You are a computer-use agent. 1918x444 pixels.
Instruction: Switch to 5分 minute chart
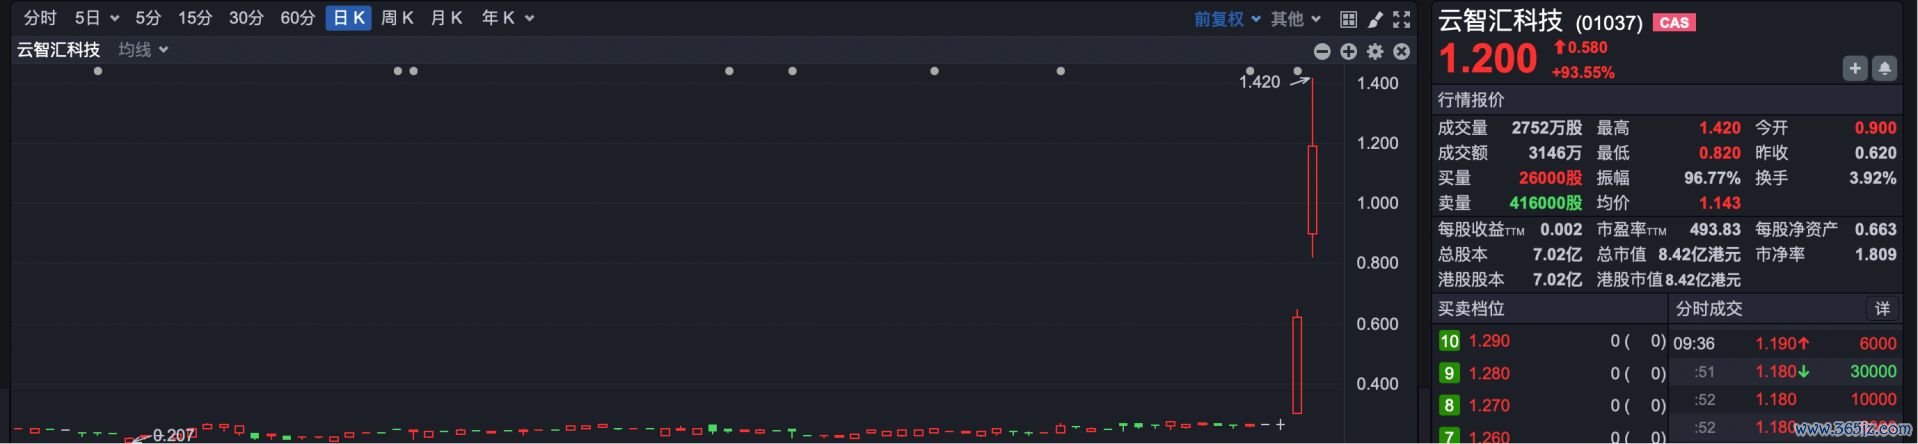coord(148,18)
